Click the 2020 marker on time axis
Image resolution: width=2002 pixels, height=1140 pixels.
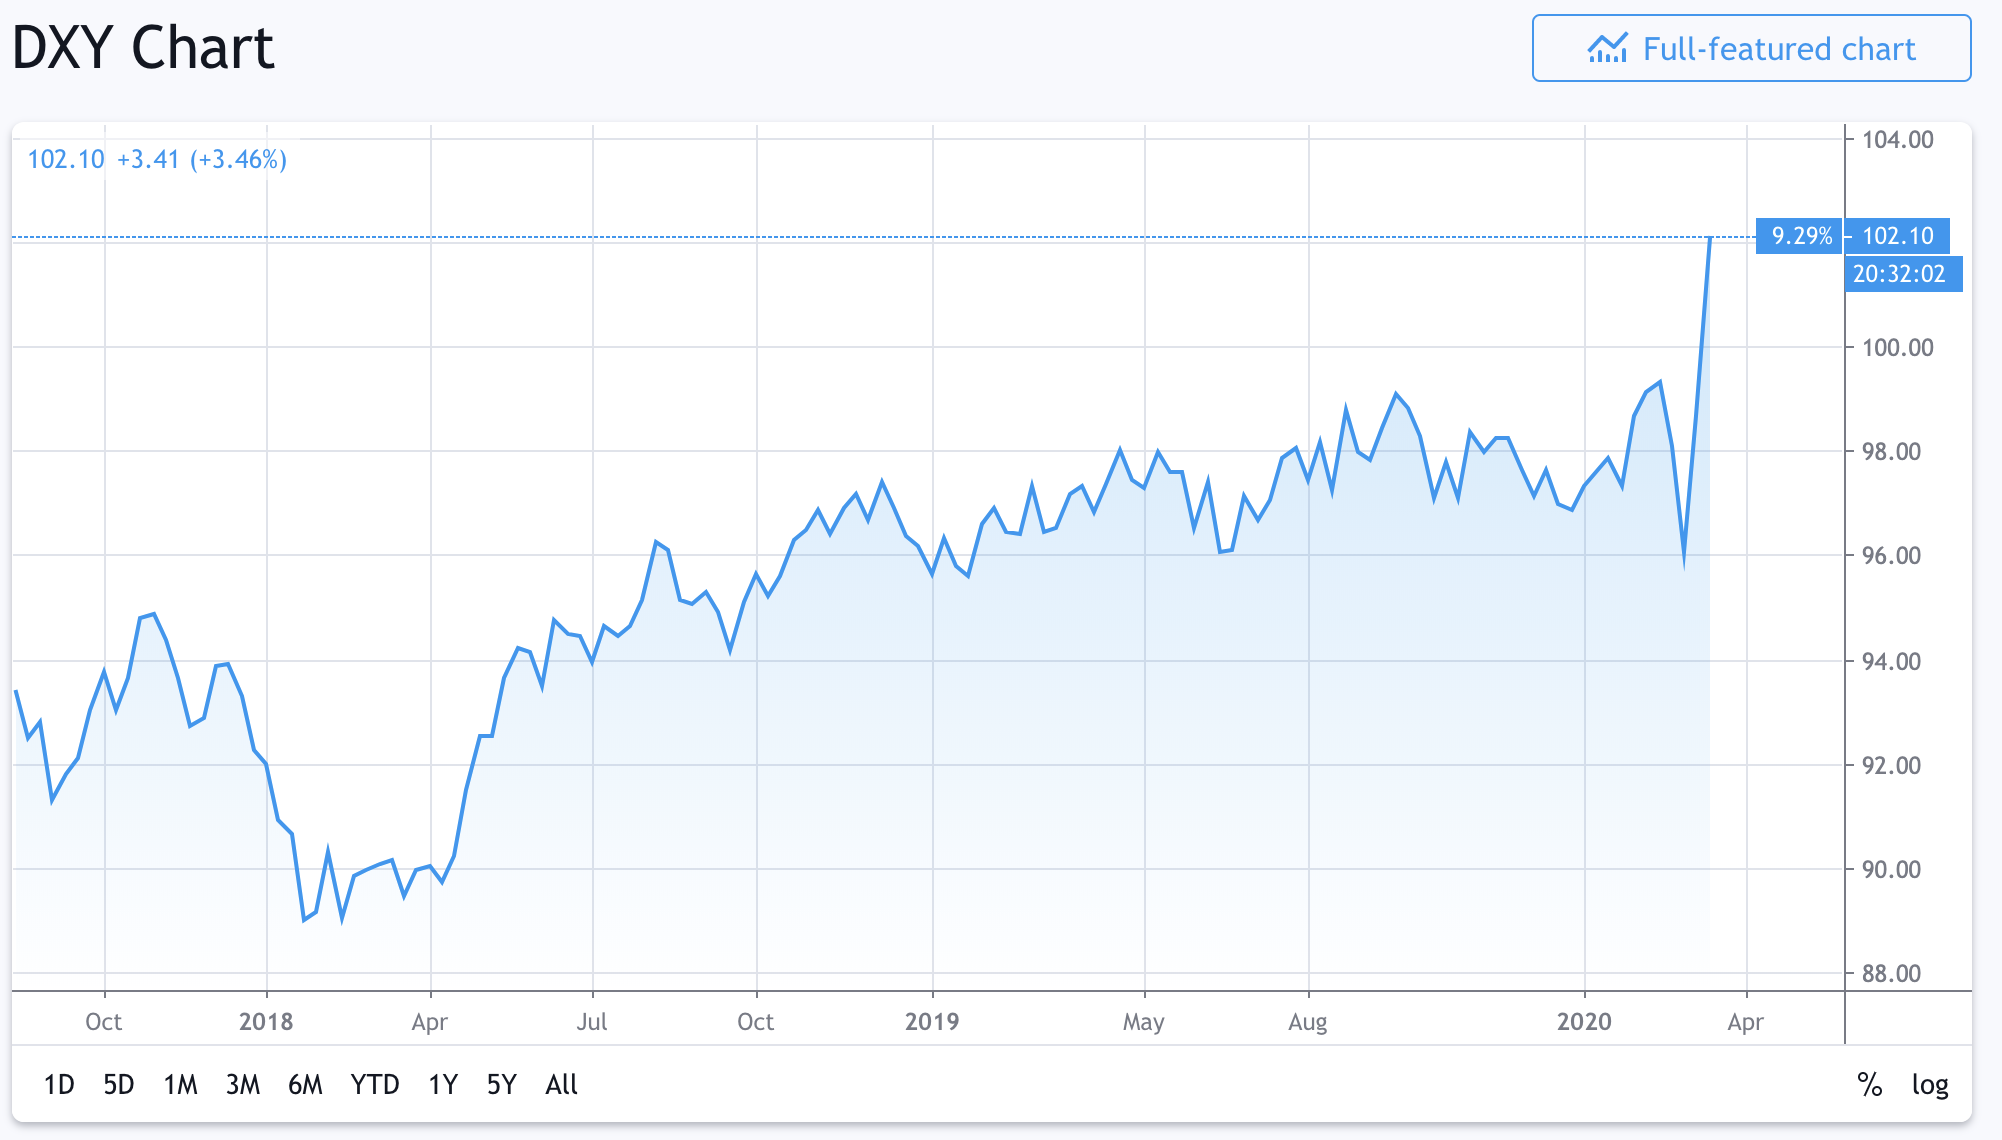1584,1021
